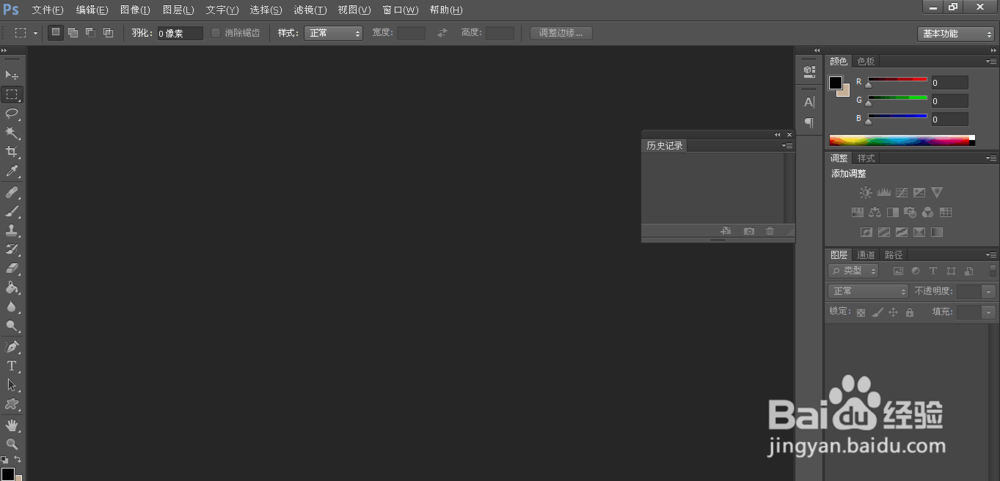
Task: Select the Pen tool
Action: coord(11,347)
